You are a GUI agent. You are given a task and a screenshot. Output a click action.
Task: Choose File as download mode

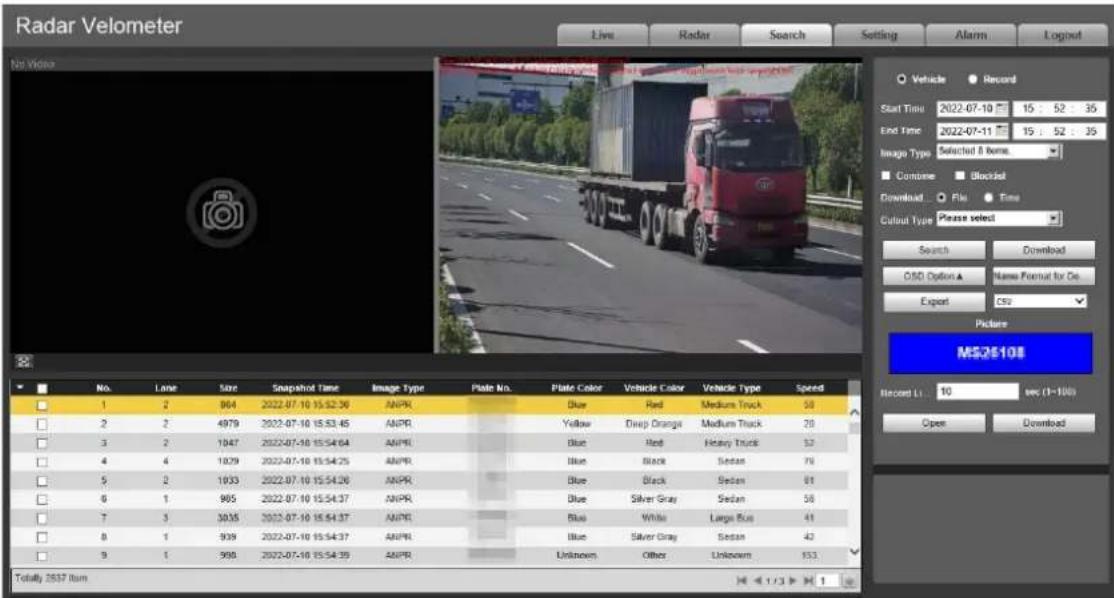pyautogui.click(x=941, y=197)
